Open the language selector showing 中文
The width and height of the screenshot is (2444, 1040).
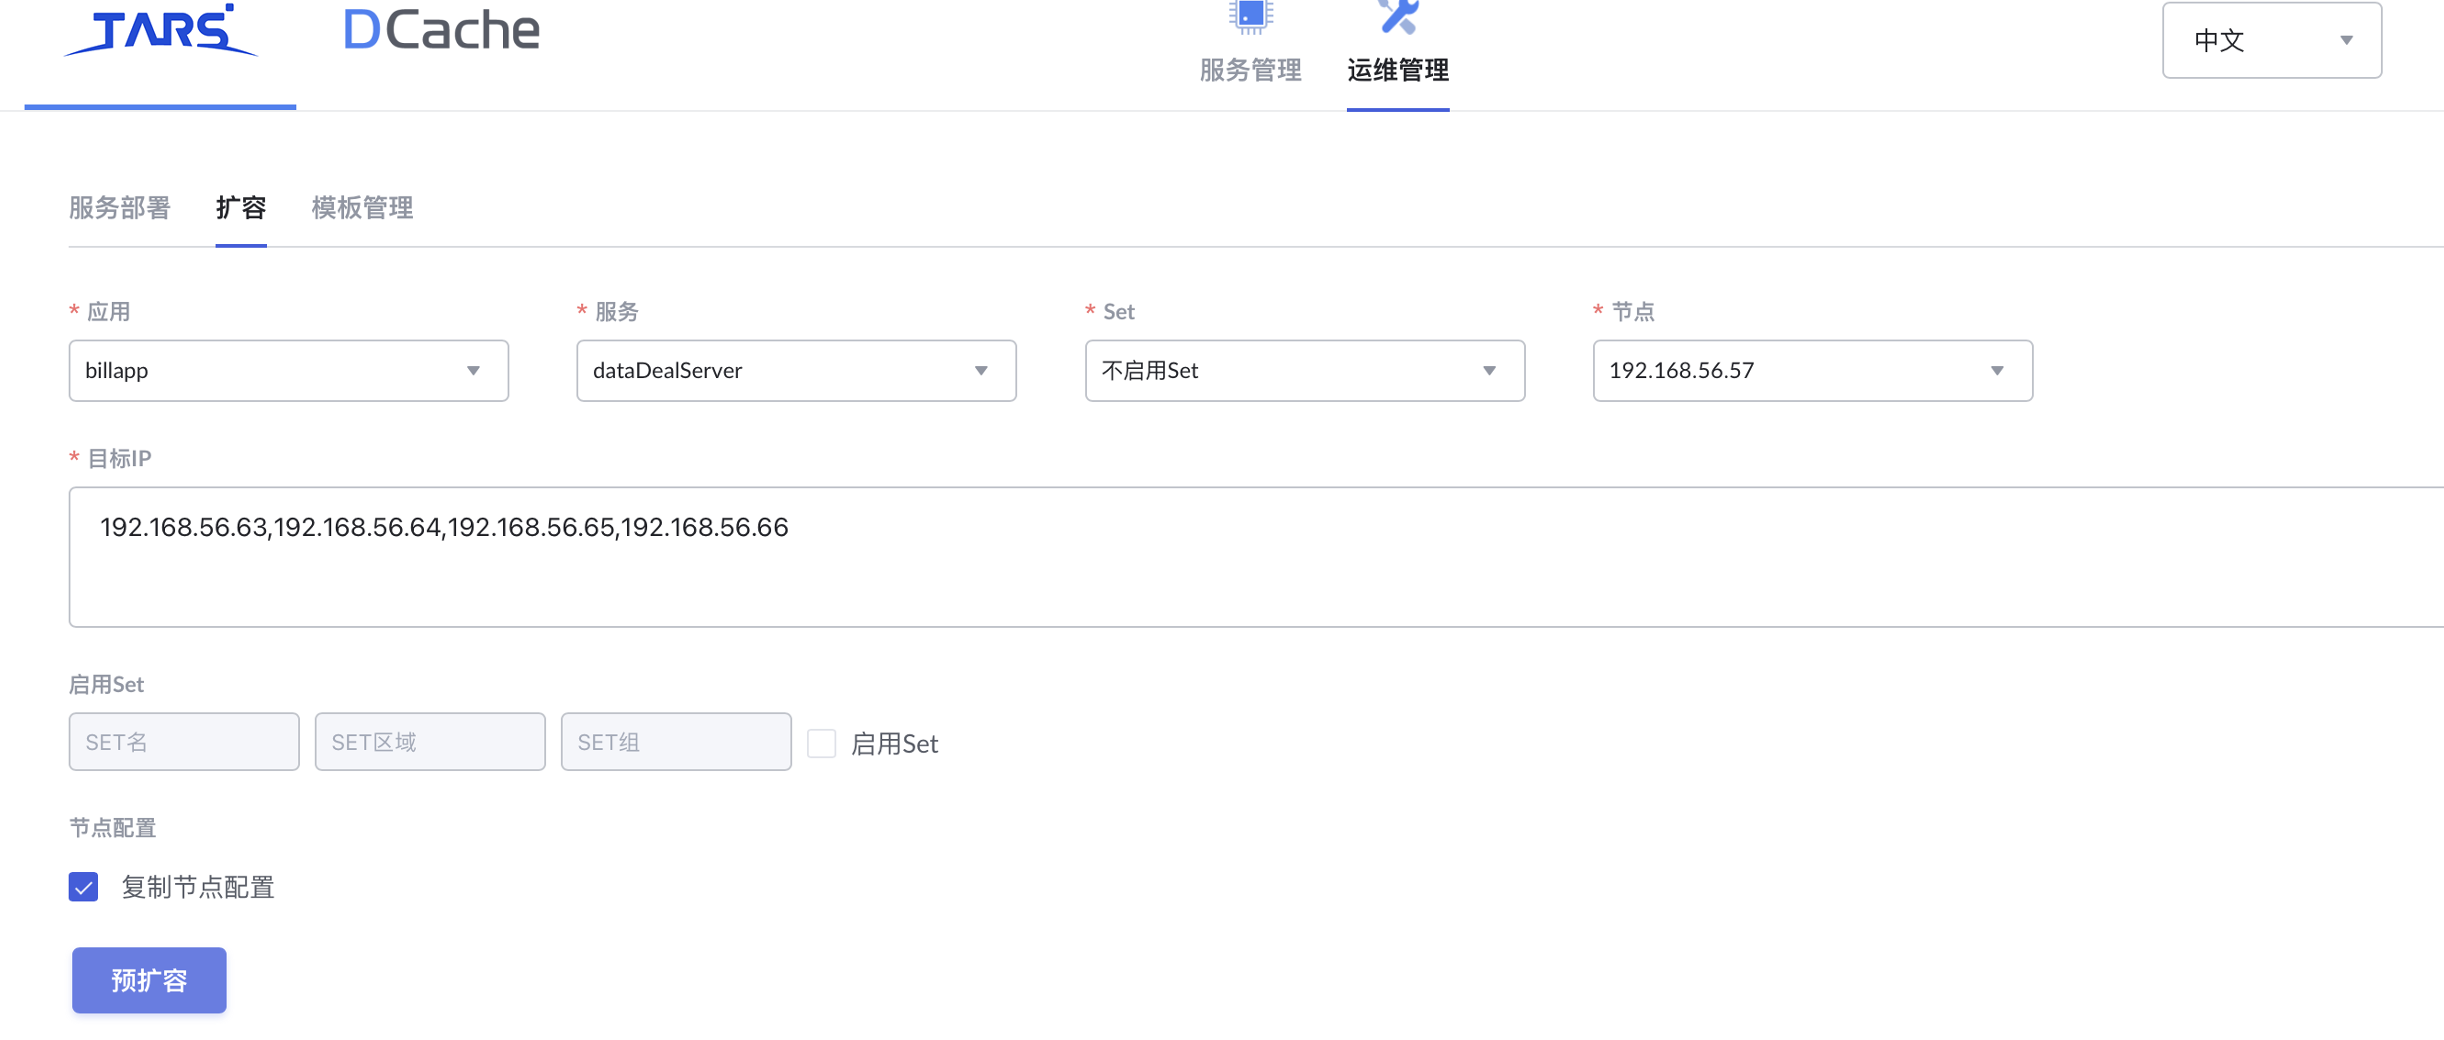point(2271,40)
